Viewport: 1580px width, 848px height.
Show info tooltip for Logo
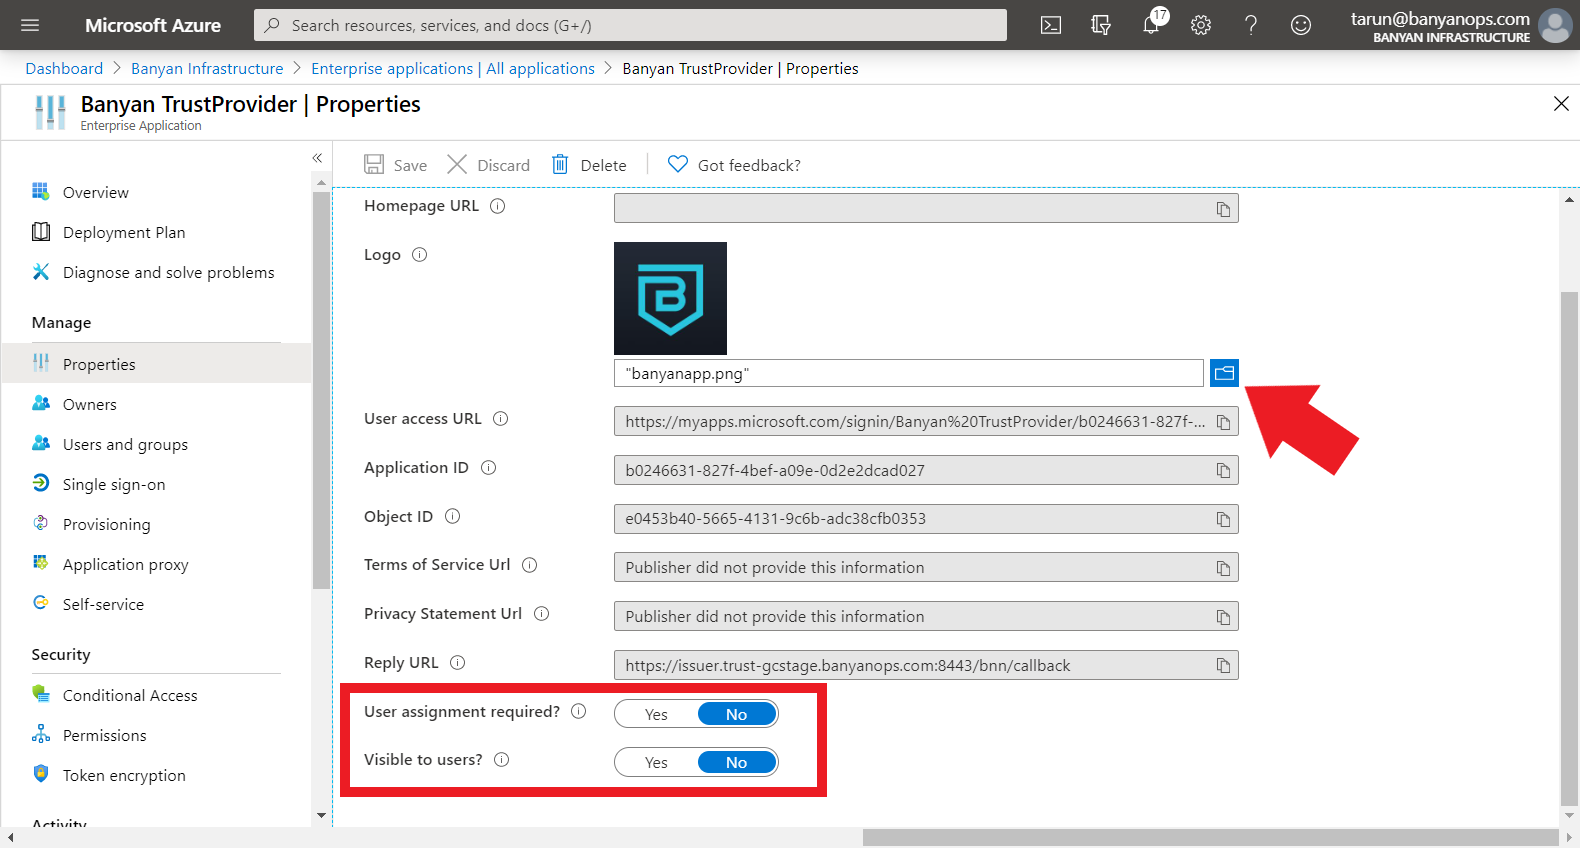pos(420,255)
